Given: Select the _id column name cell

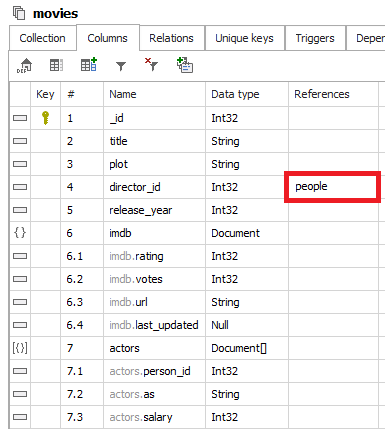Looking at the screenshot, I should pyautogui.click(x=154, y=118).
